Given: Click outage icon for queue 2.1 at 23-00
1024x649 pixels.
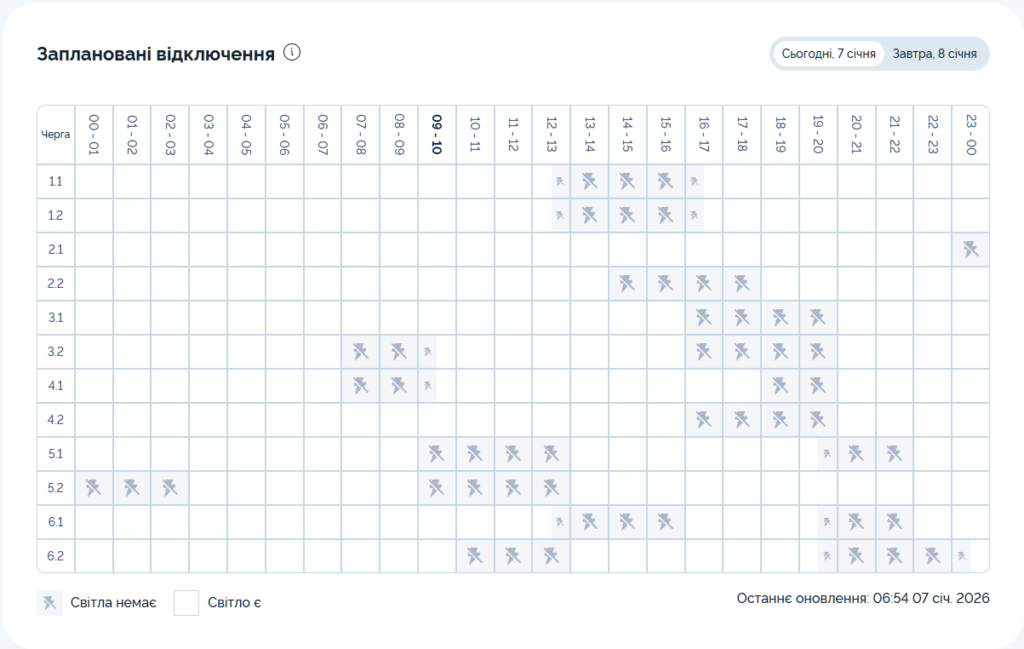Looking at the screenshot, I should tap(970, 250).
